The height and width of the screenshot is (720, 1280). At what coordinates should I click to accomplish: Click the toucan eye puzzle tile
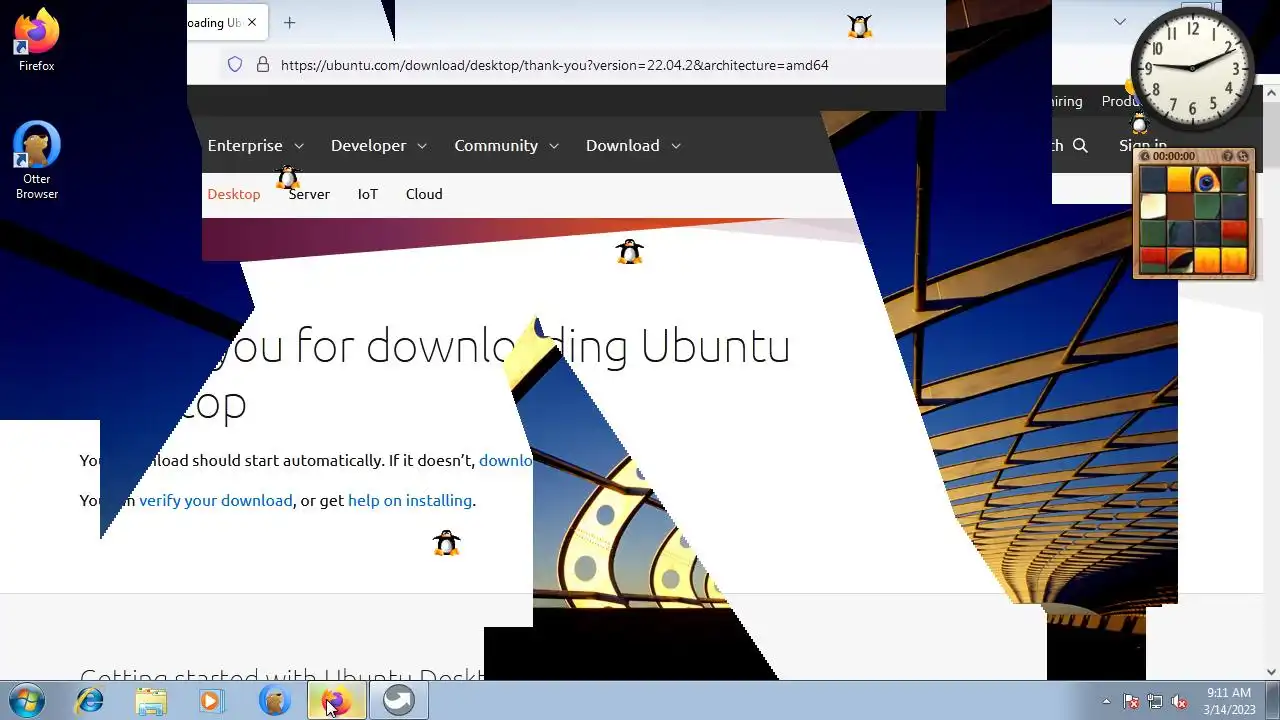click(1207, 180)
